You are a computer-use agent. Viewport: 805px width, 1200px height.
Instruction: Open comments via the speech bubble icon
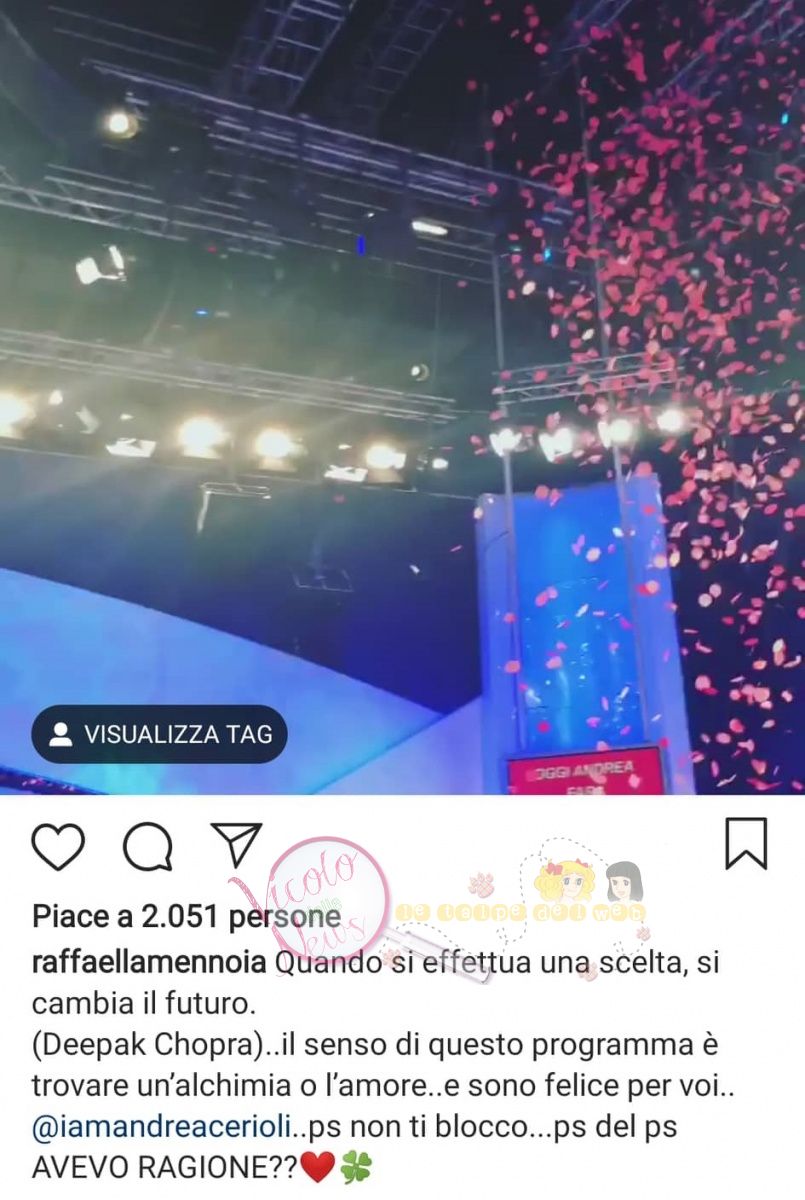(148, 846)
